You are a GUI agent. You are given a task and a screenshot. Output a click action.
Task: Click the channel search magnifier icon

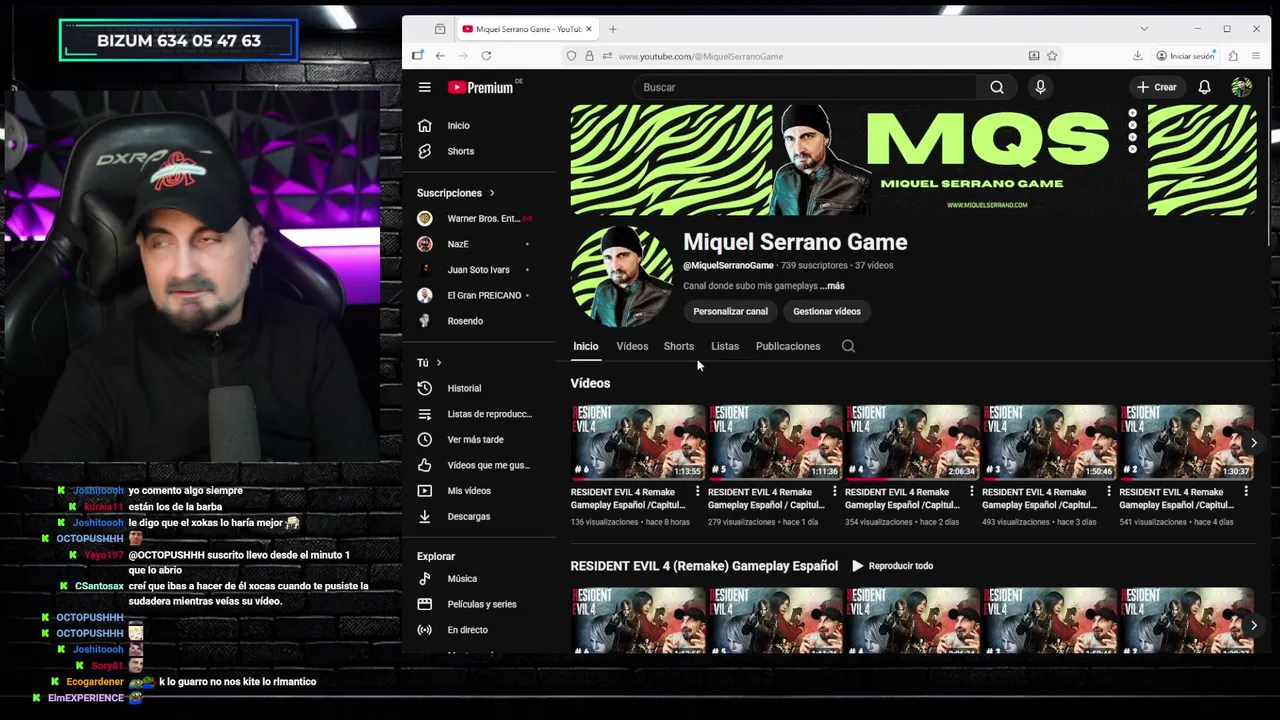click(848, 346)
